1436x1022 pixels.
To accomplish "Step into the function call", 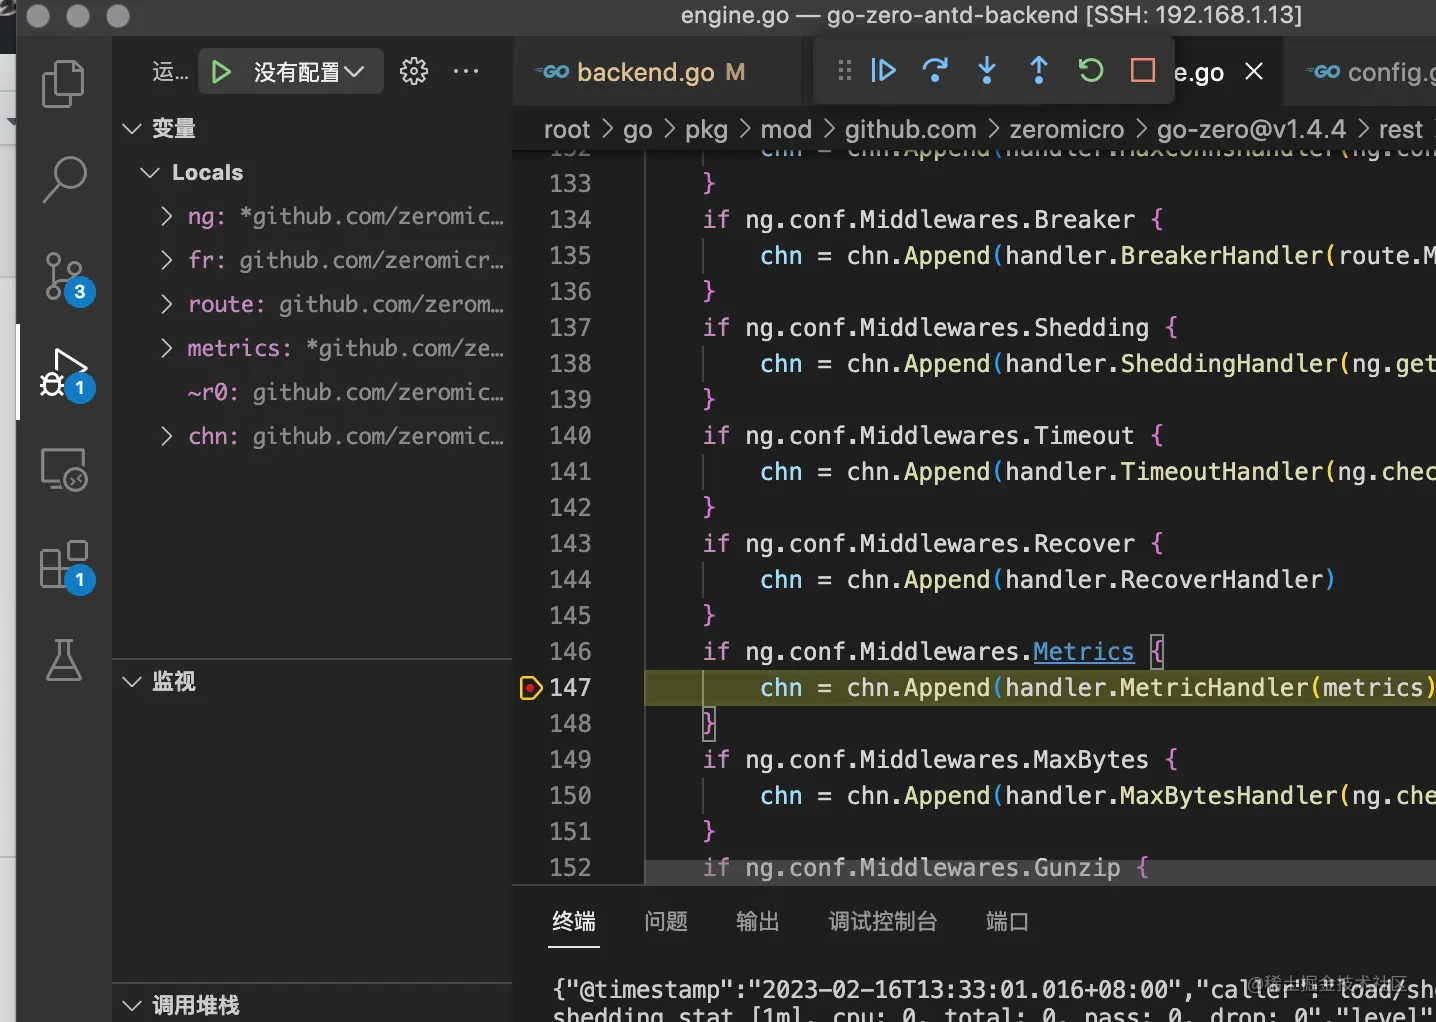I will coord(987,70).
